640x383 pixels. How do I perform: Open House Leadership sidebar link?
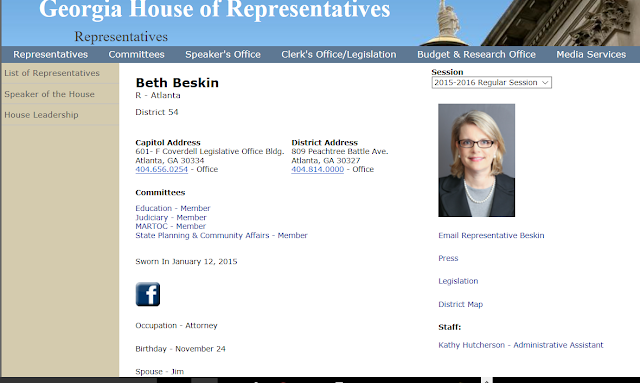tap(41, 115)
